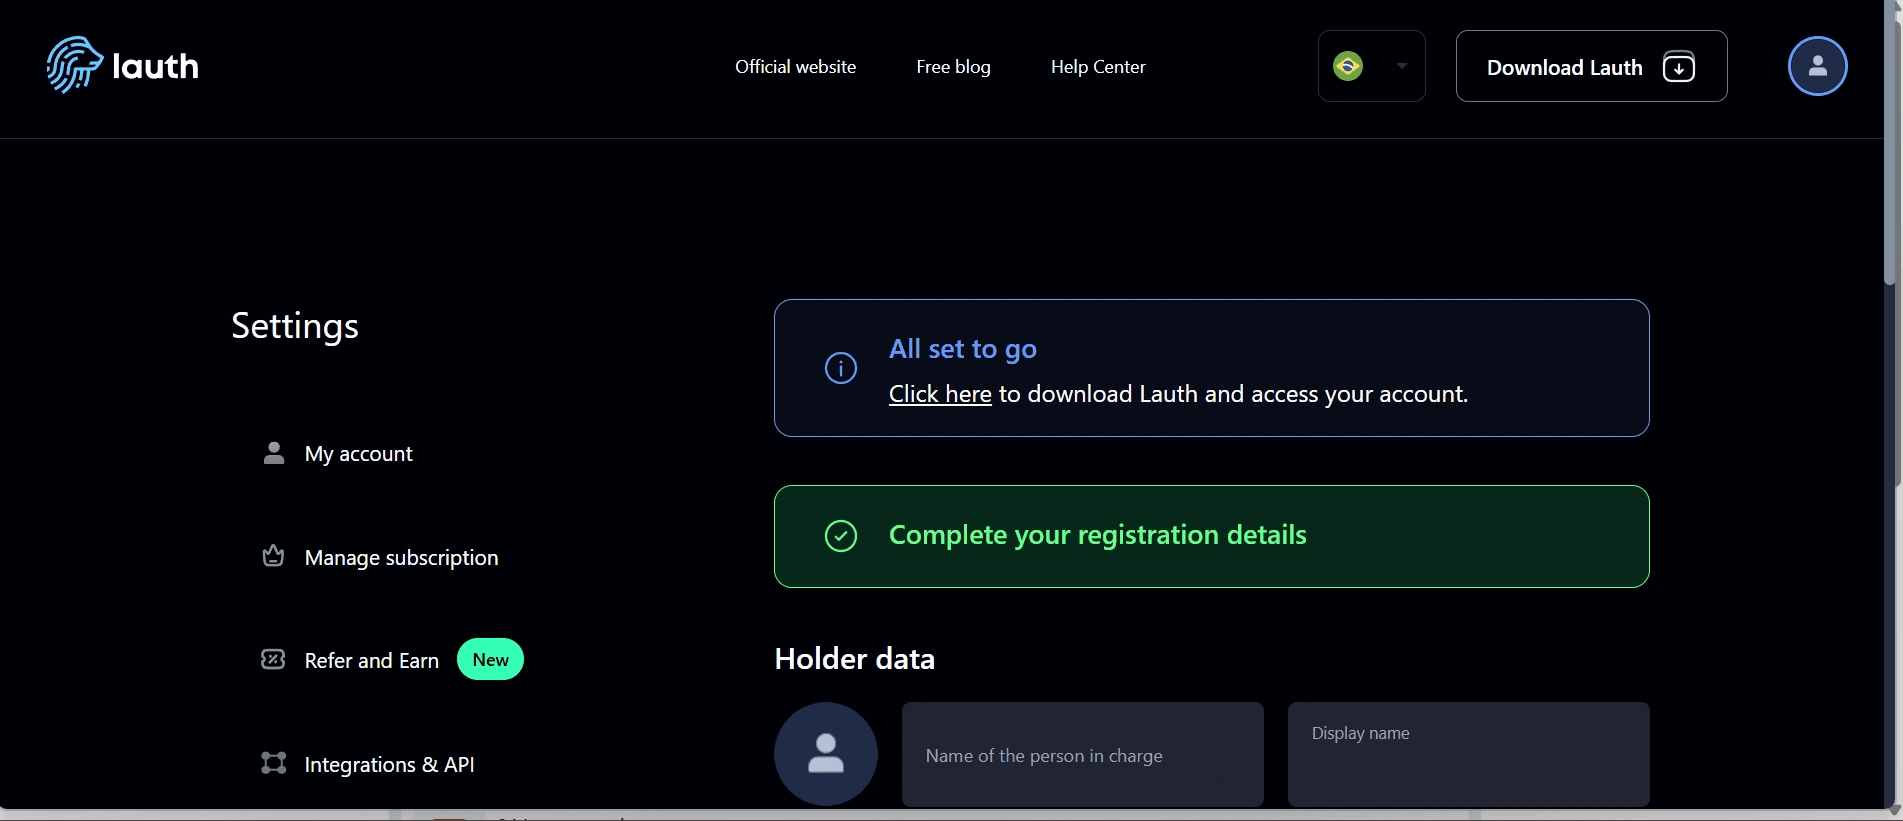Expand the language dropdown arrow
Screen dimensions: 1903x821
click(x=1402, y=66)
